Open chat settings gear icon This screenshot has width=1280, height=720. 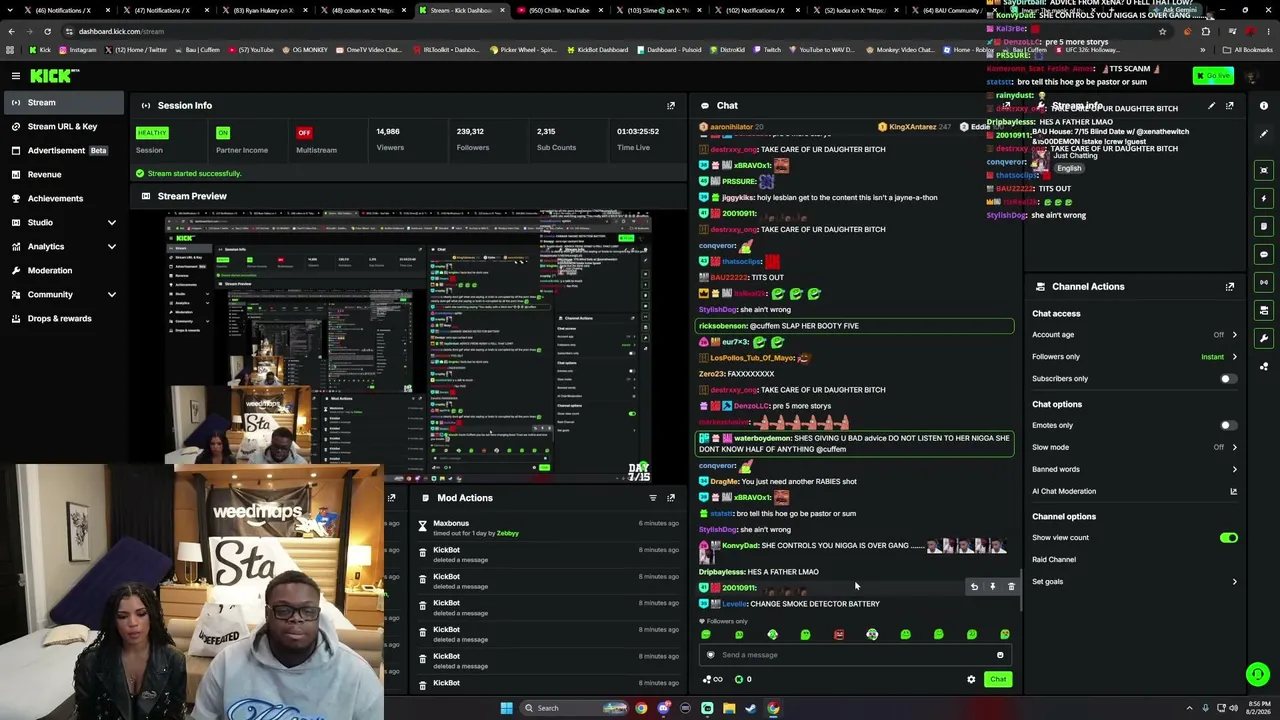coord(971,680)
